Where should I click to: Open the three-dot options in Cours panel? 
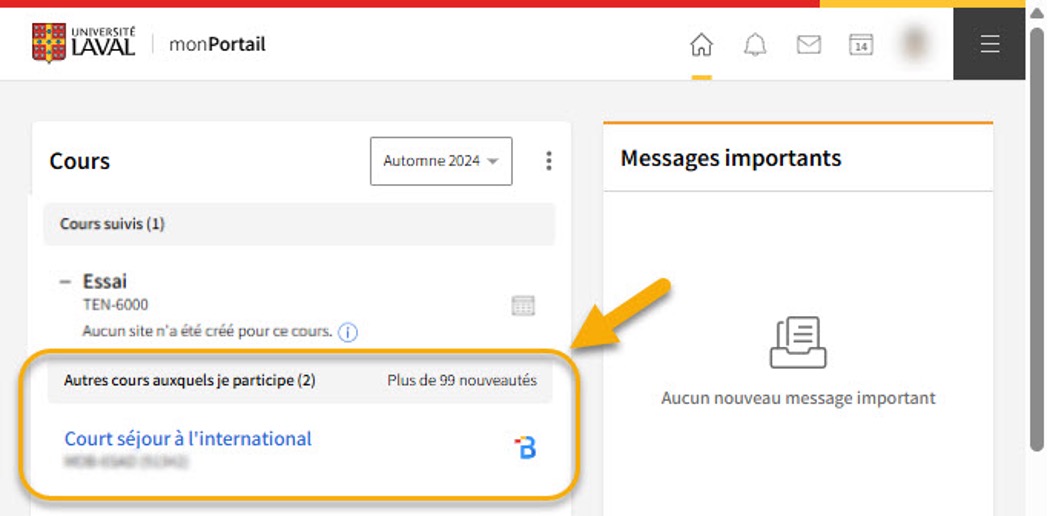click(549, 161)
